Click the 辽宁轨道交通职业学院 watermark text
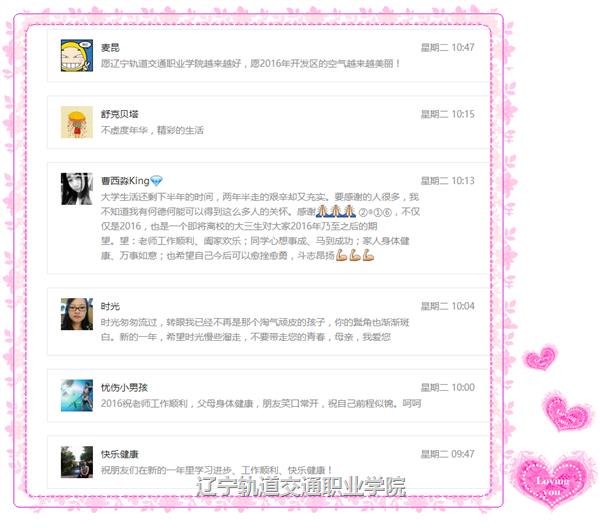Viewport: 600px width, 528px height. 301,487
